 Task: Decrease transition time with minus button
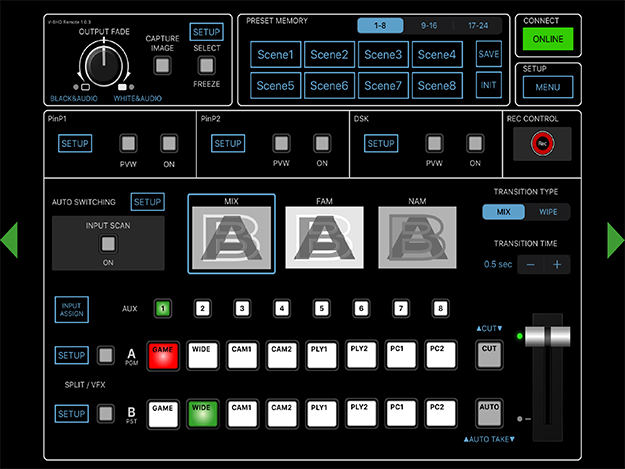[531, 264]
